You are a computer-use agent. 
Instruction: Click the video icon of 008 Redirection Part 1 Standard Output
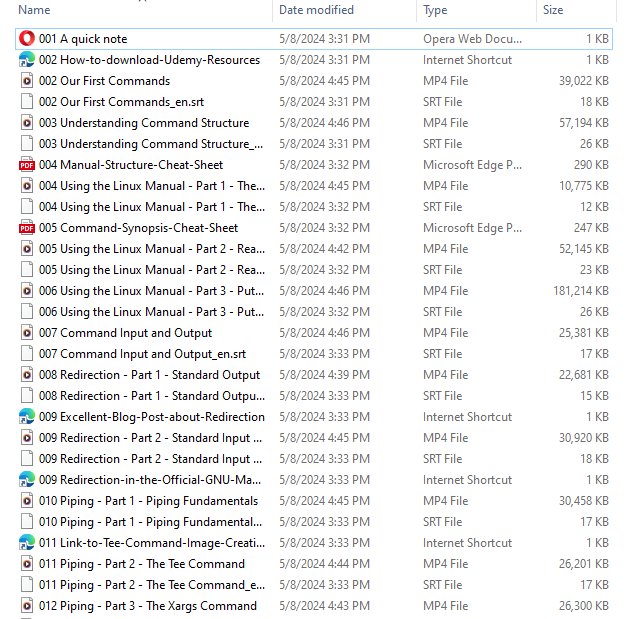(27, 375)
